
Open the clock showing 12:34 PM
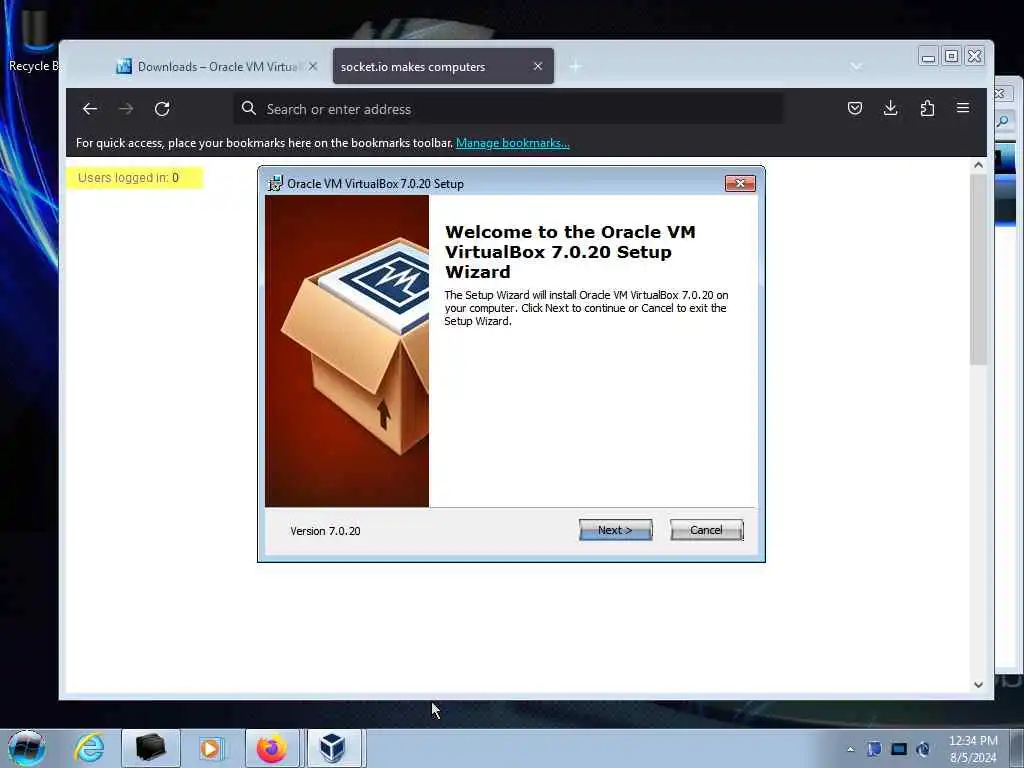pyautogui.click(x=973, y=749)
